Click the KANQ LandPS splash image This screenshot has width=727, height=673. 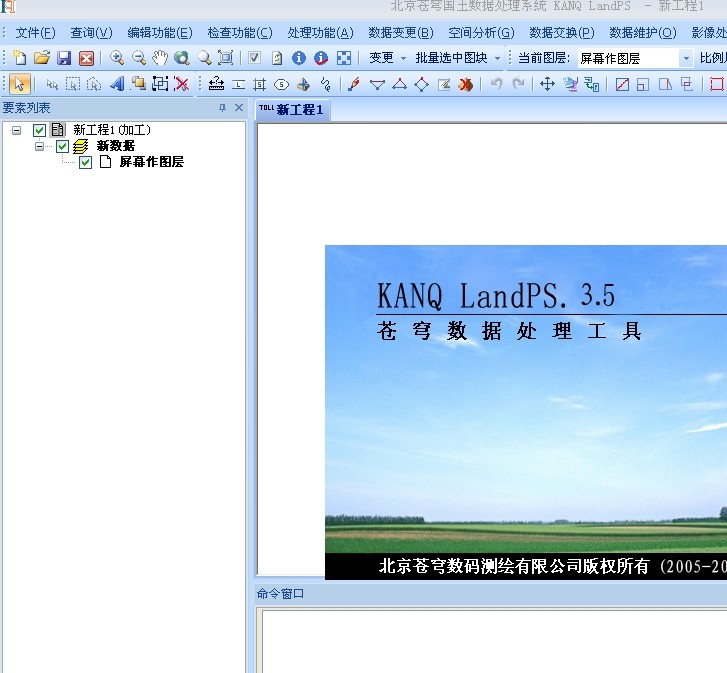[526, 413]
